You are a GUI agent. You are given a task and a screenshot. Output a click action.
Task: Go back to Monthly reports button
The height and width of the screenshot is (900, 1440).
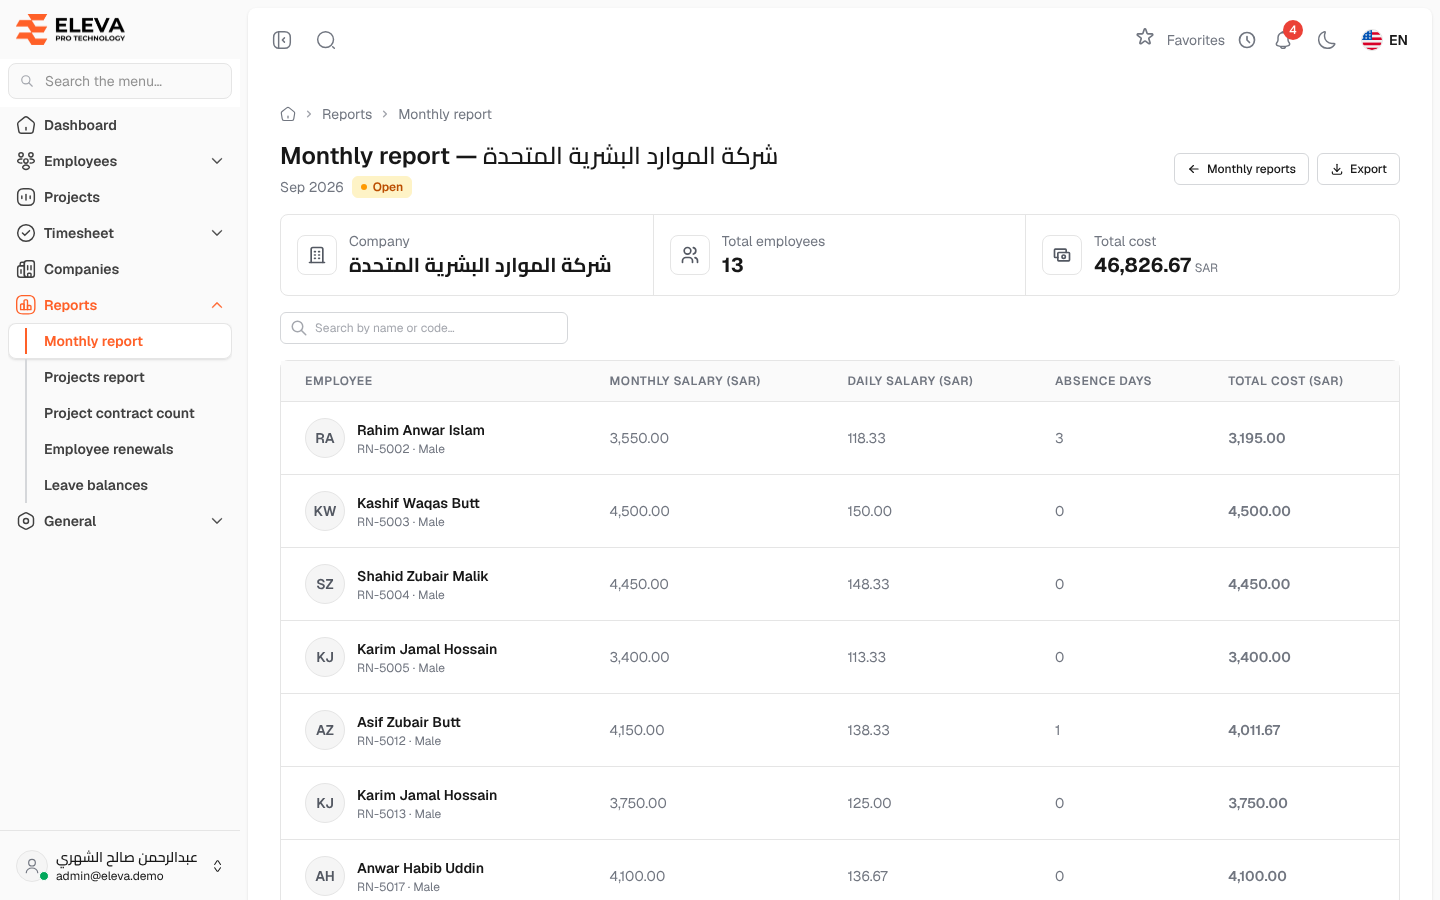pyautogui.click(x=1241, y=169)
